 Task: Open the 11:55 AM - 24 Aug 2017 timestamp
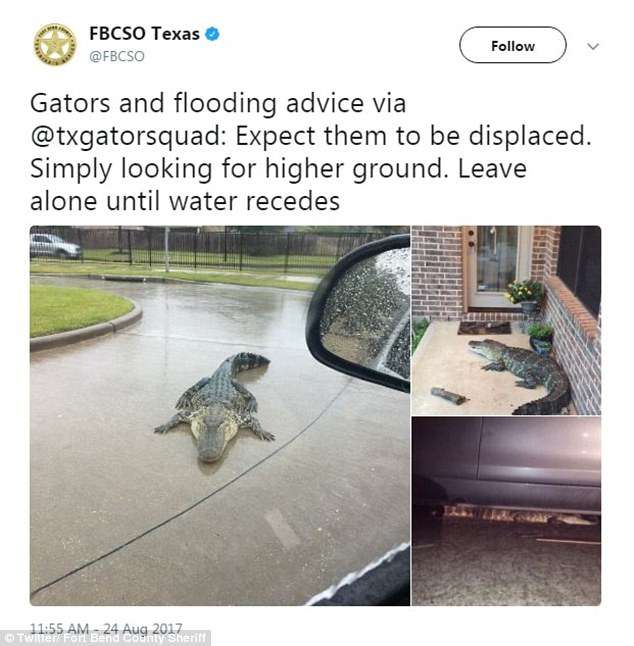pyautogui.click(x=106, y=628)
